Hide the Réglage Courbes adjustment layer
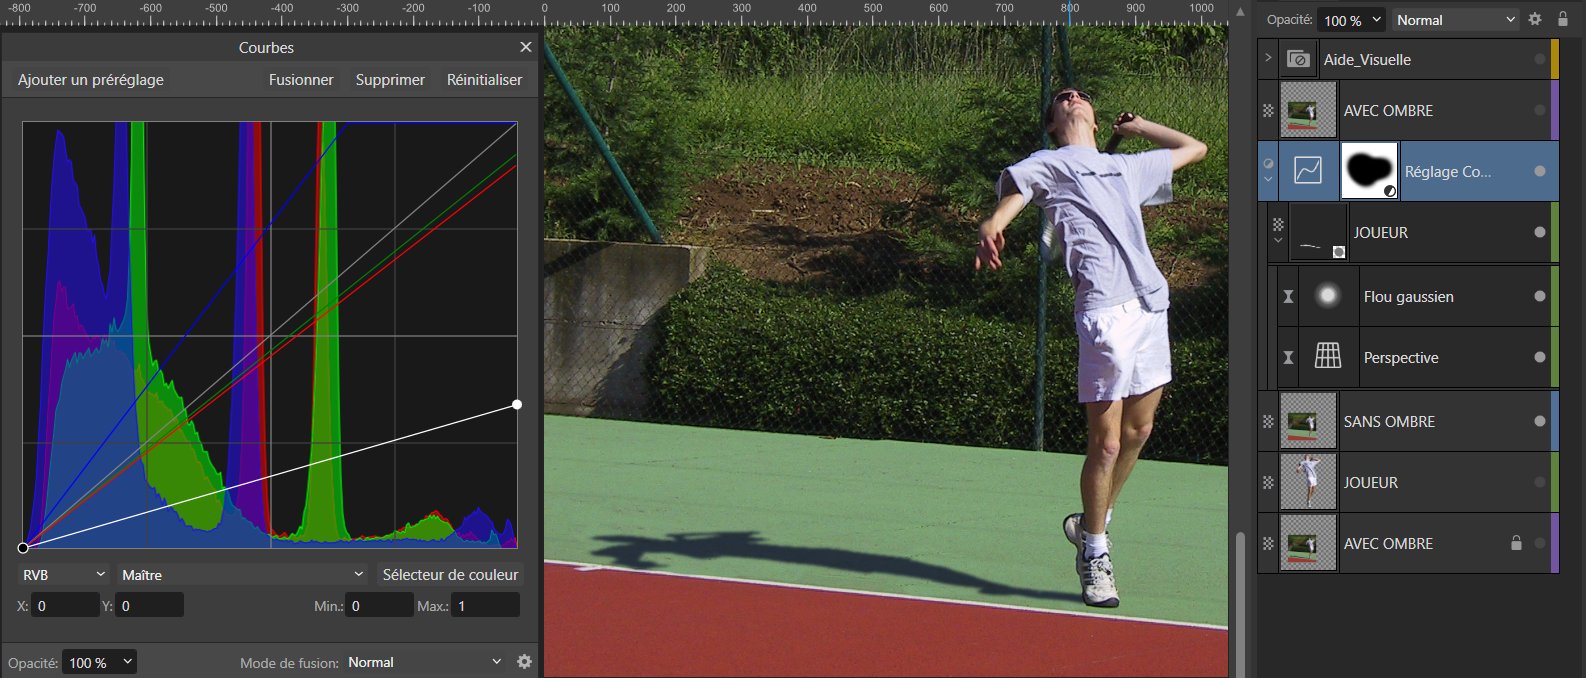Image resolution: width=1586 pixels, height=678 pixels. (1540, 171)
